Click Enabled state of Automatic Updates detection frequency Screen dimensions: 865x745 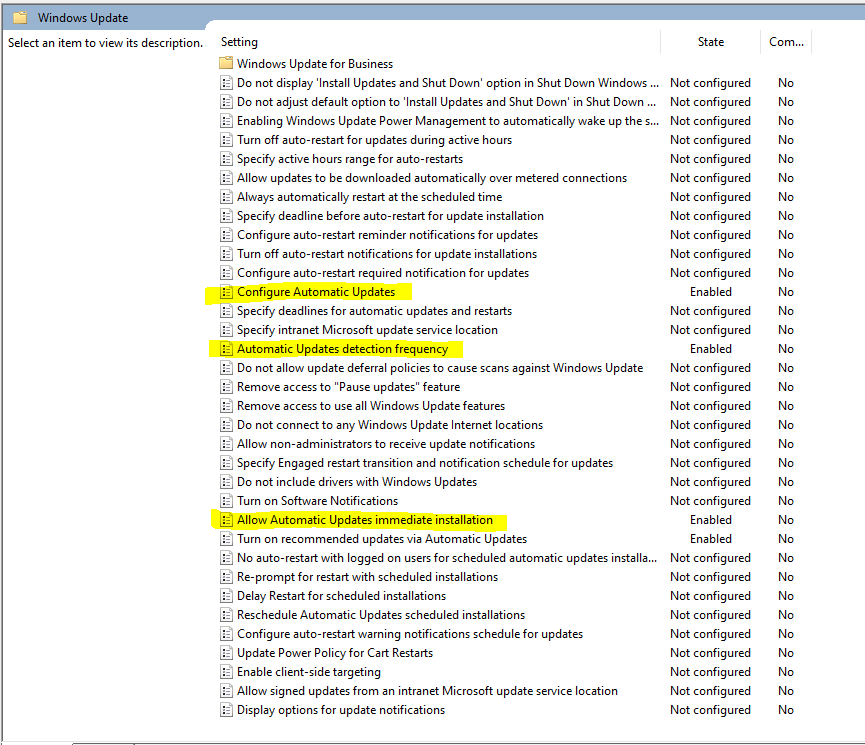pyautogui.click(x=711, y=349)
